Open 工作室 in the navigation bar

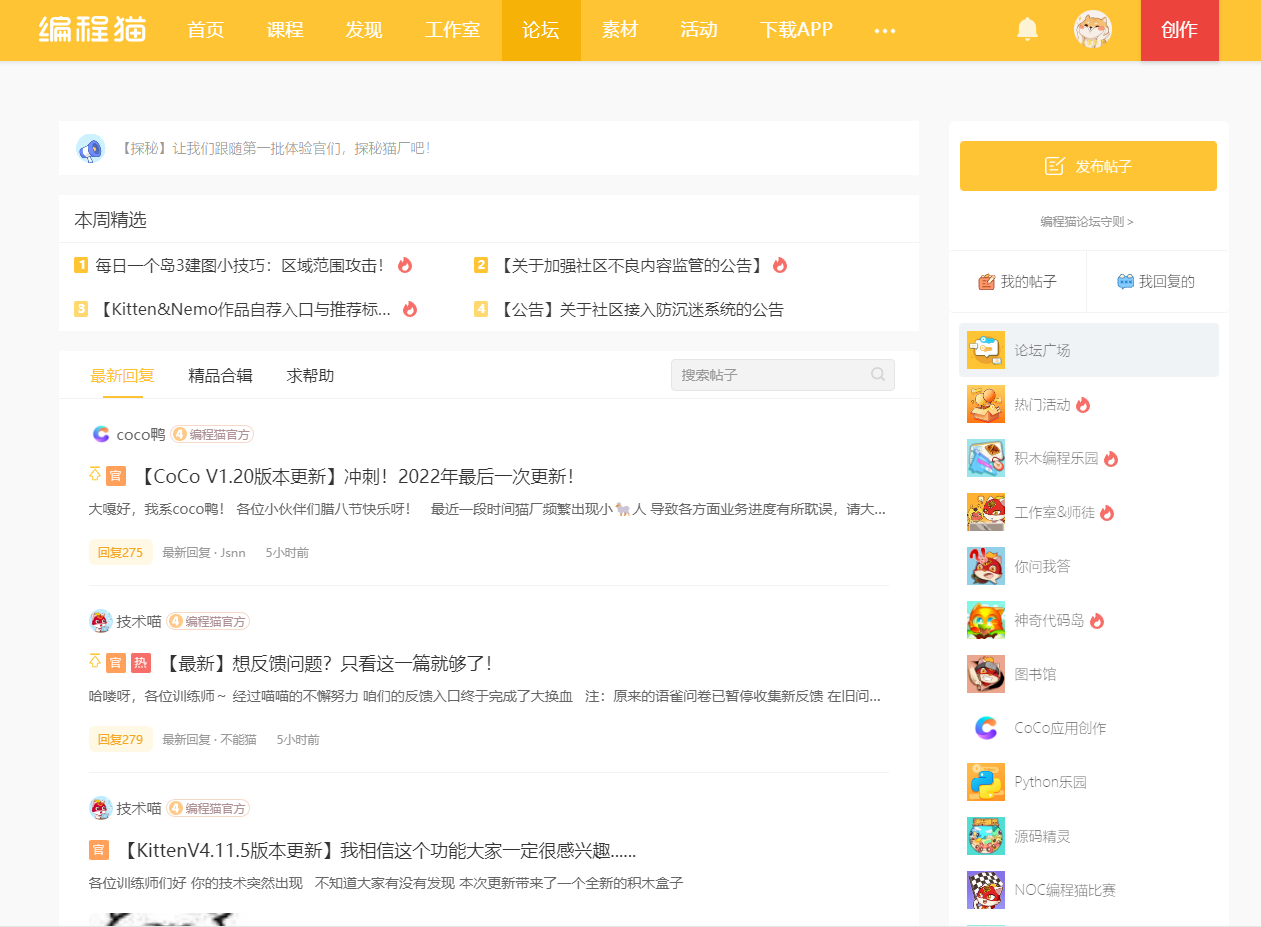coord(453,29)
